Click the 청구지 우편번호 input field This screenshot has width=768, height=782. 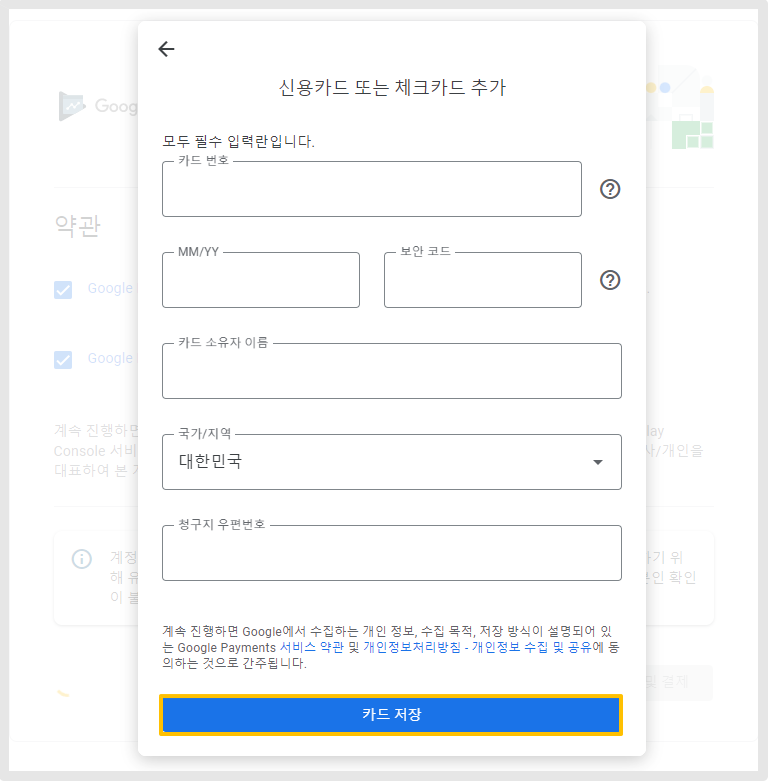391,556
